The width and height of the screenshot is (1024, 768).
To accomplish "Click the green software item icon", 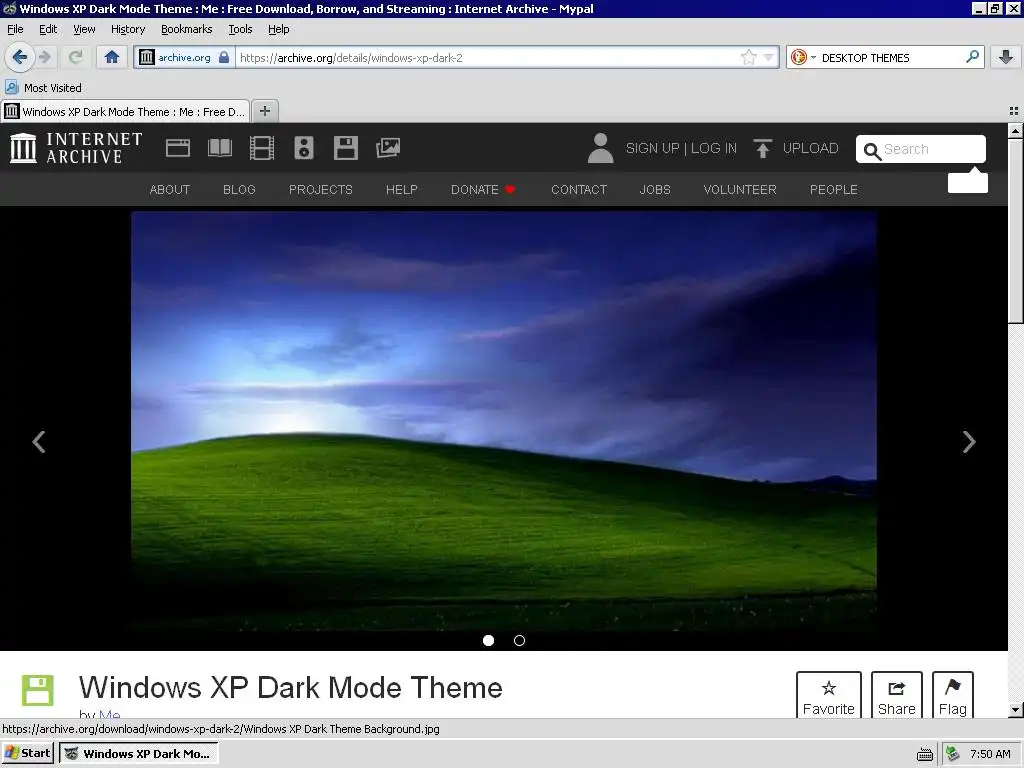I will coord(38,690).
